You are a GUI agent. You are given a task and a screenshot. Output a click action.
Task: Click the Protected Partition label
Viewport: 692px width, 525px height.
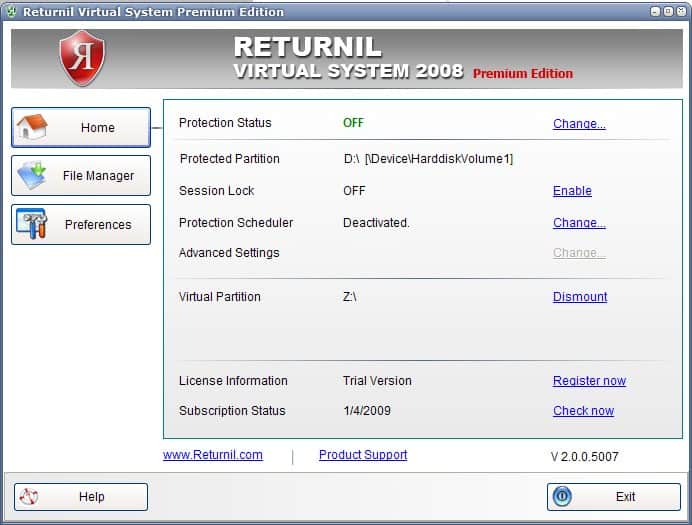(229, 159)
